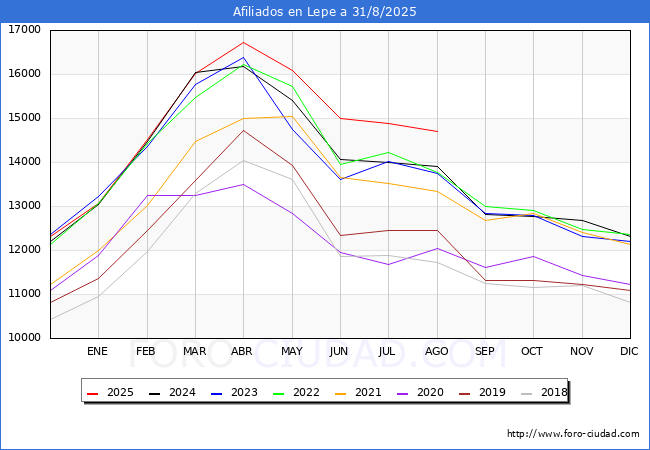The width and height of the screenshot is (650, 450).
Task: Click the dark red 2019 legend swatch
Action: [465, 393]
